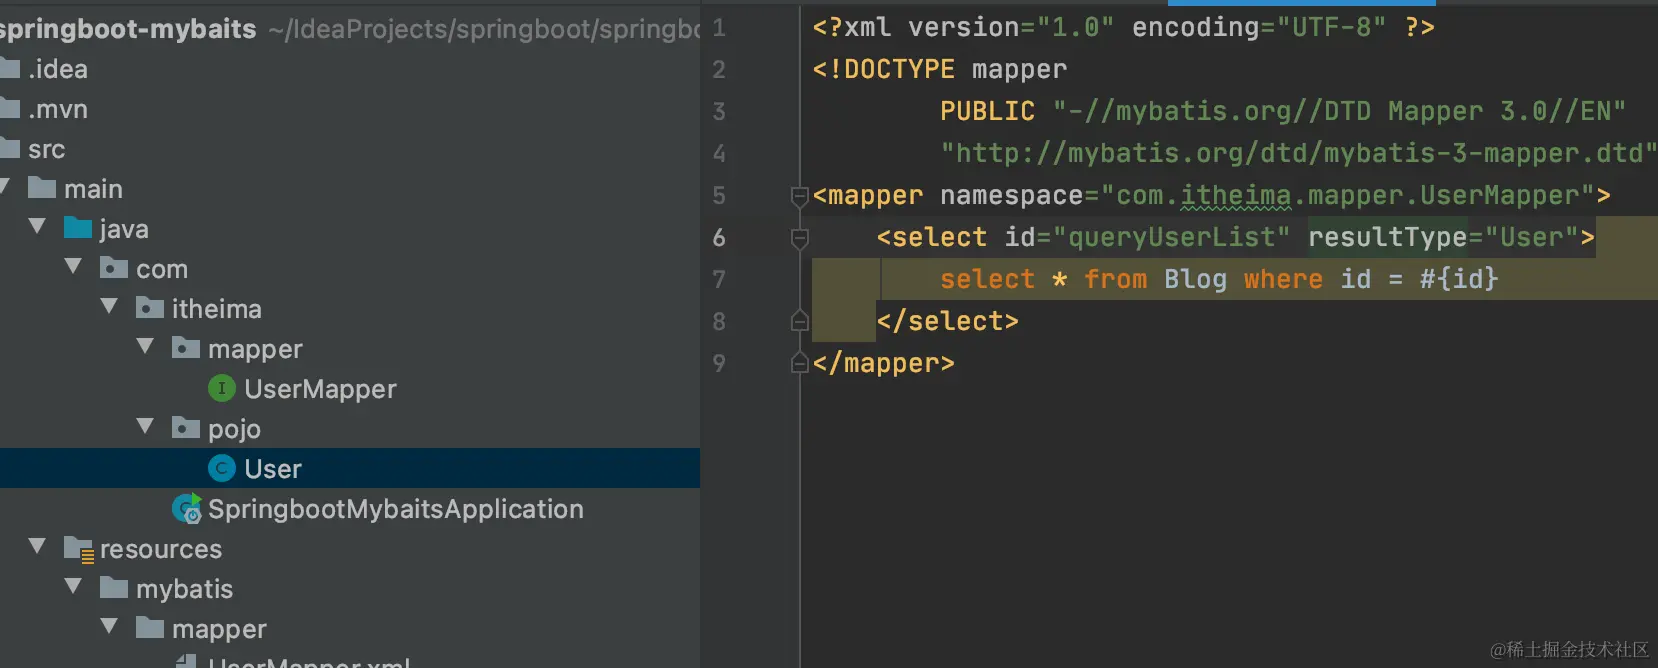Viewport: 1658px width, 668px height.
Task: Click line number 7 in the gutter
Action: click(x=719, y=280)
